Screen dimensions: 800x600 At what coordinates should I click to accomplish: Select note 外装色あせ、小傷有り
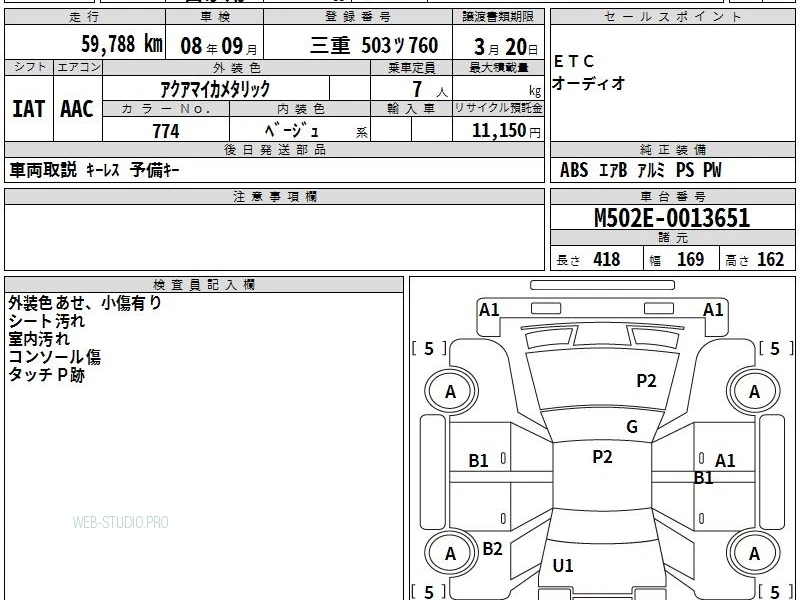click(85, 303)
